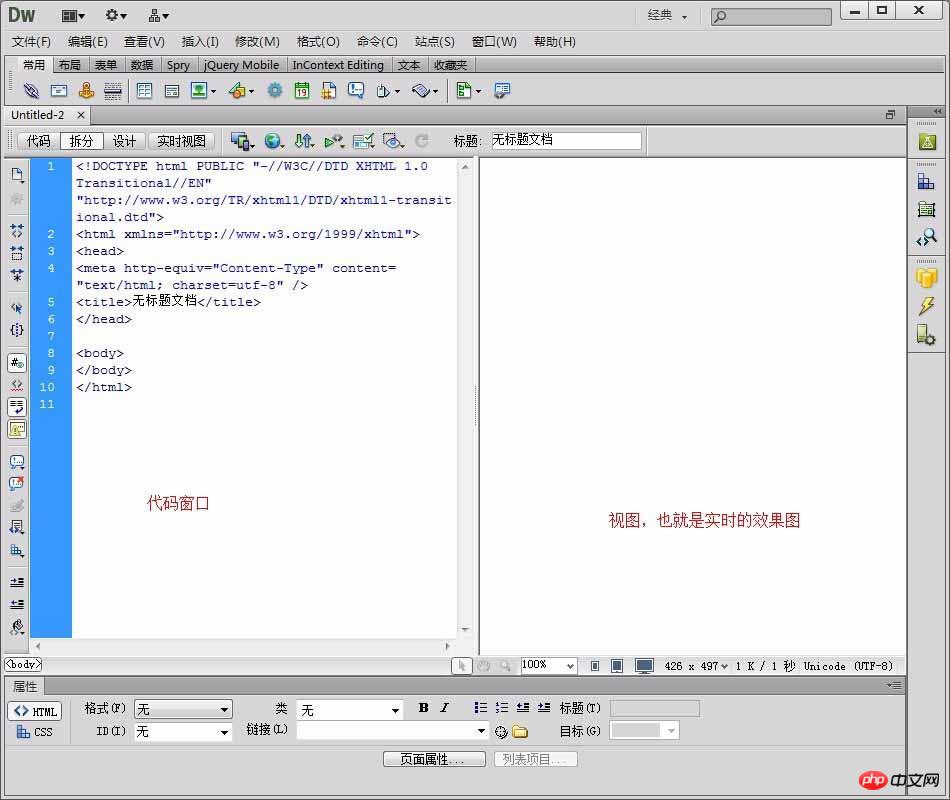Open the zoom level 100% dropdown
This screenshot has width=950, height=800.
click(549, 665)
